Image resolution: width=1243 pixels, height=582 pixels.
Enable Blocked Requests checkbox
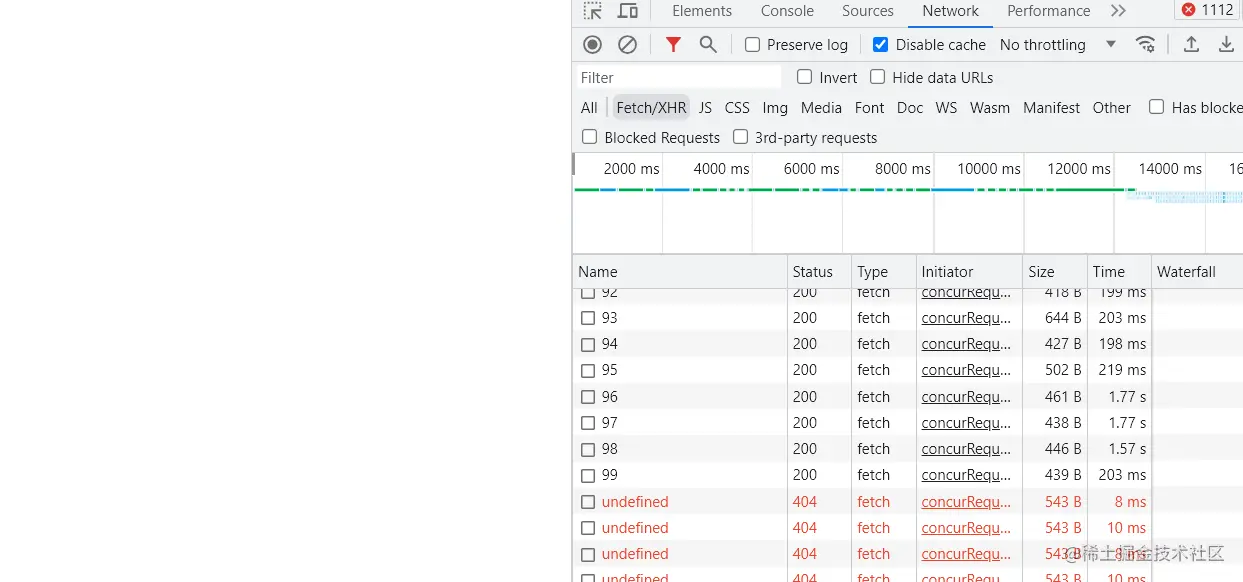[589, 137]
